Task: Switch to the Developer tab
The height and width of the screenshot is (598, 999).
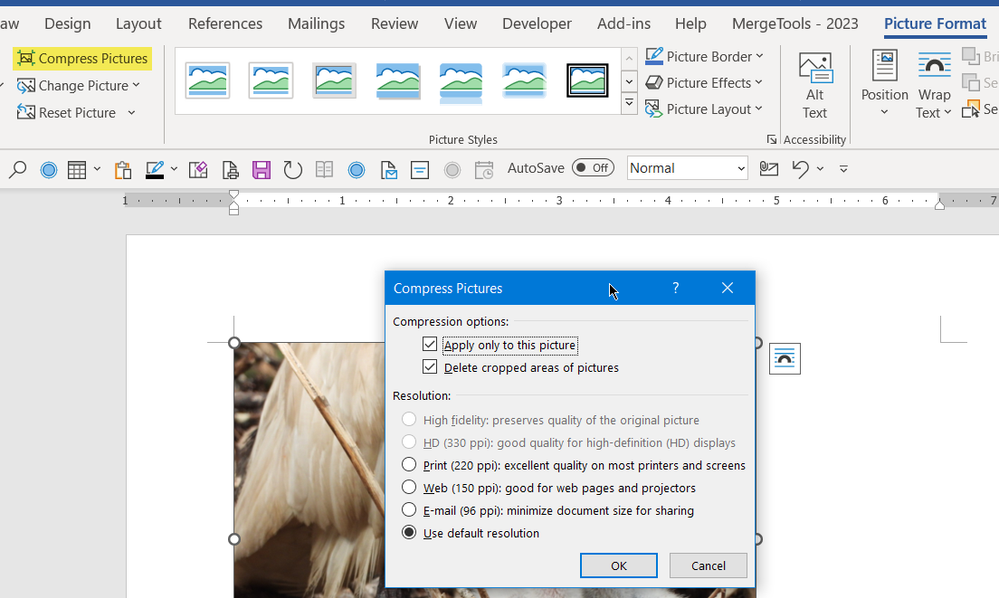Action: point(536,24)
